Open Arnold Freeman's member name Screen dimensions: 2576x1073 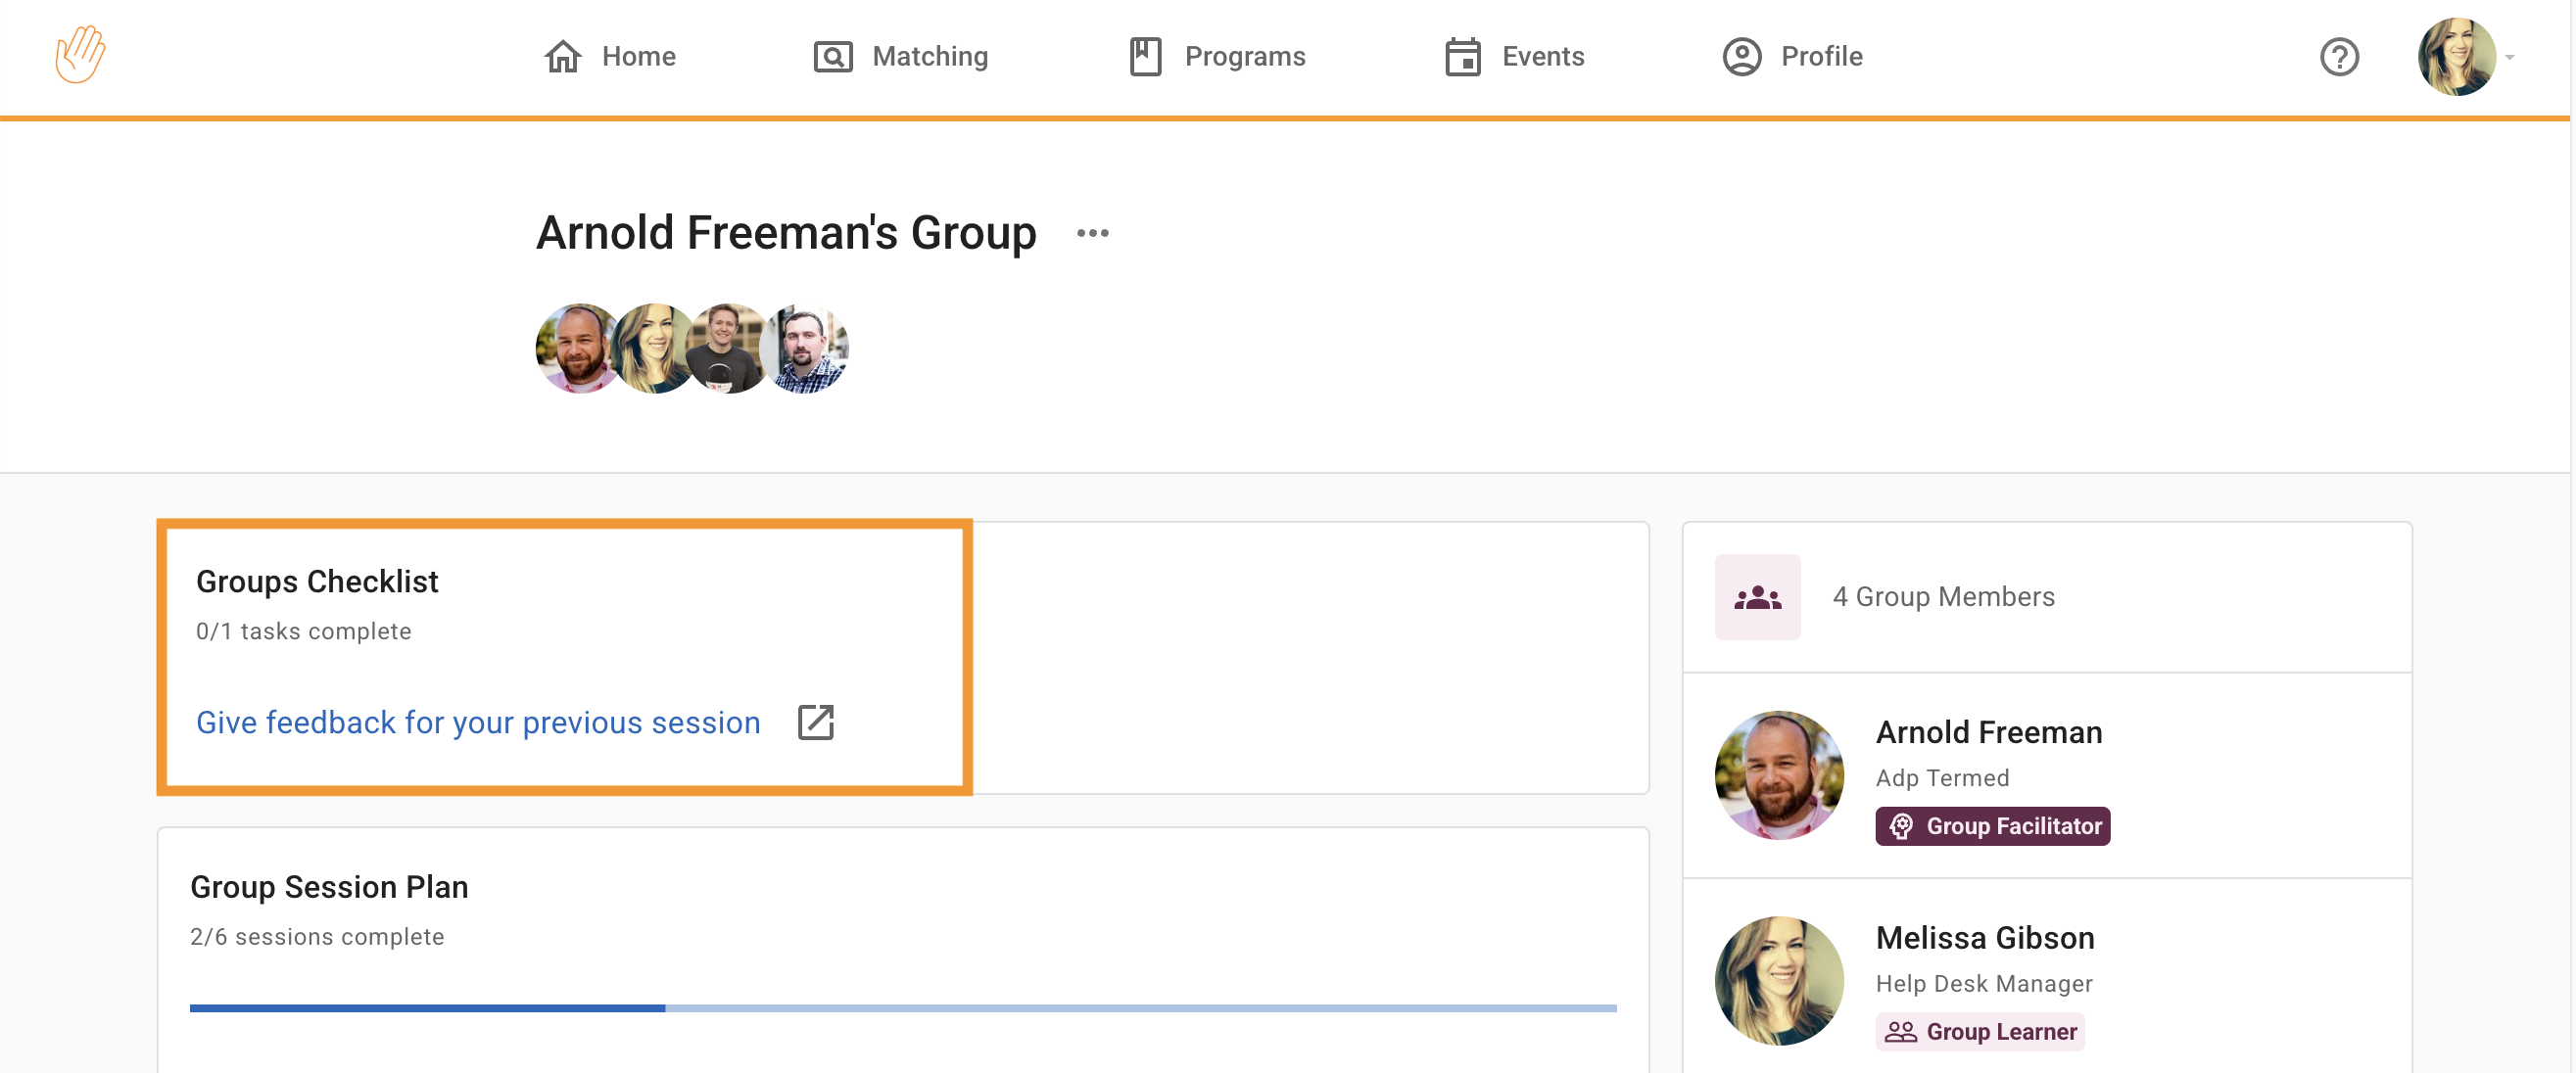(x=1988, y=732)
